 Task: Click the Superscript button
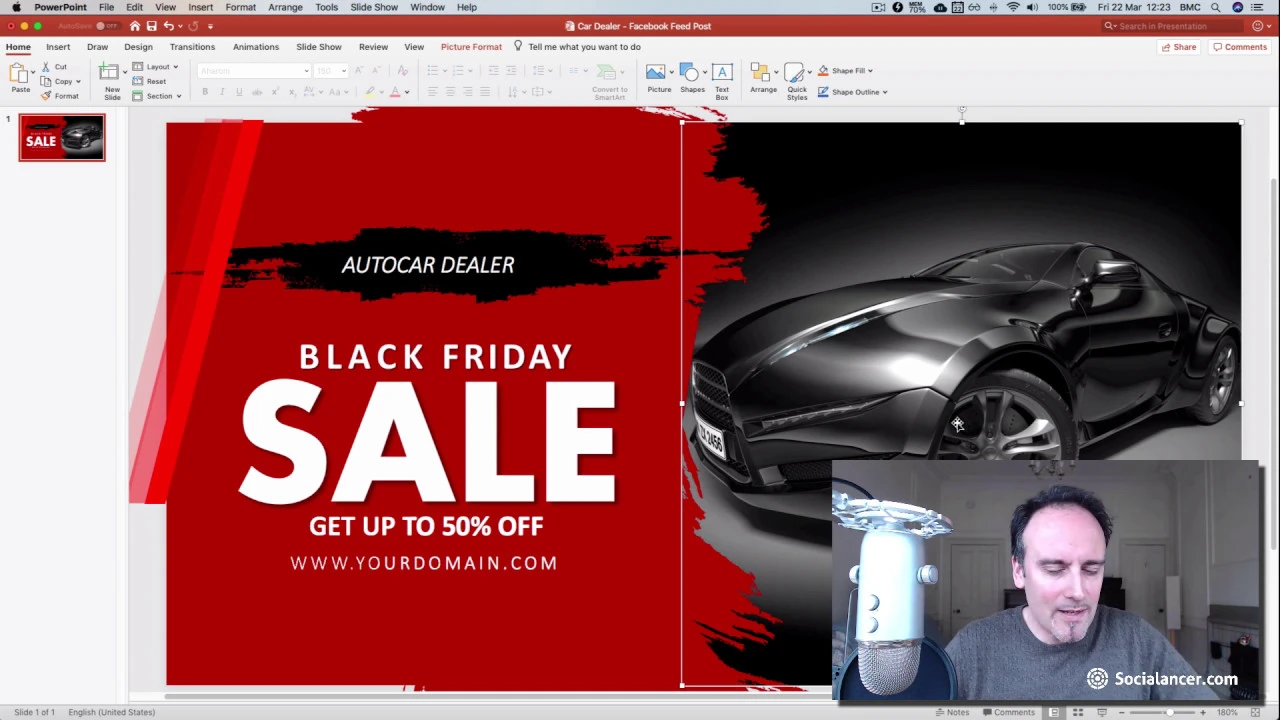[x=275, y=92]
